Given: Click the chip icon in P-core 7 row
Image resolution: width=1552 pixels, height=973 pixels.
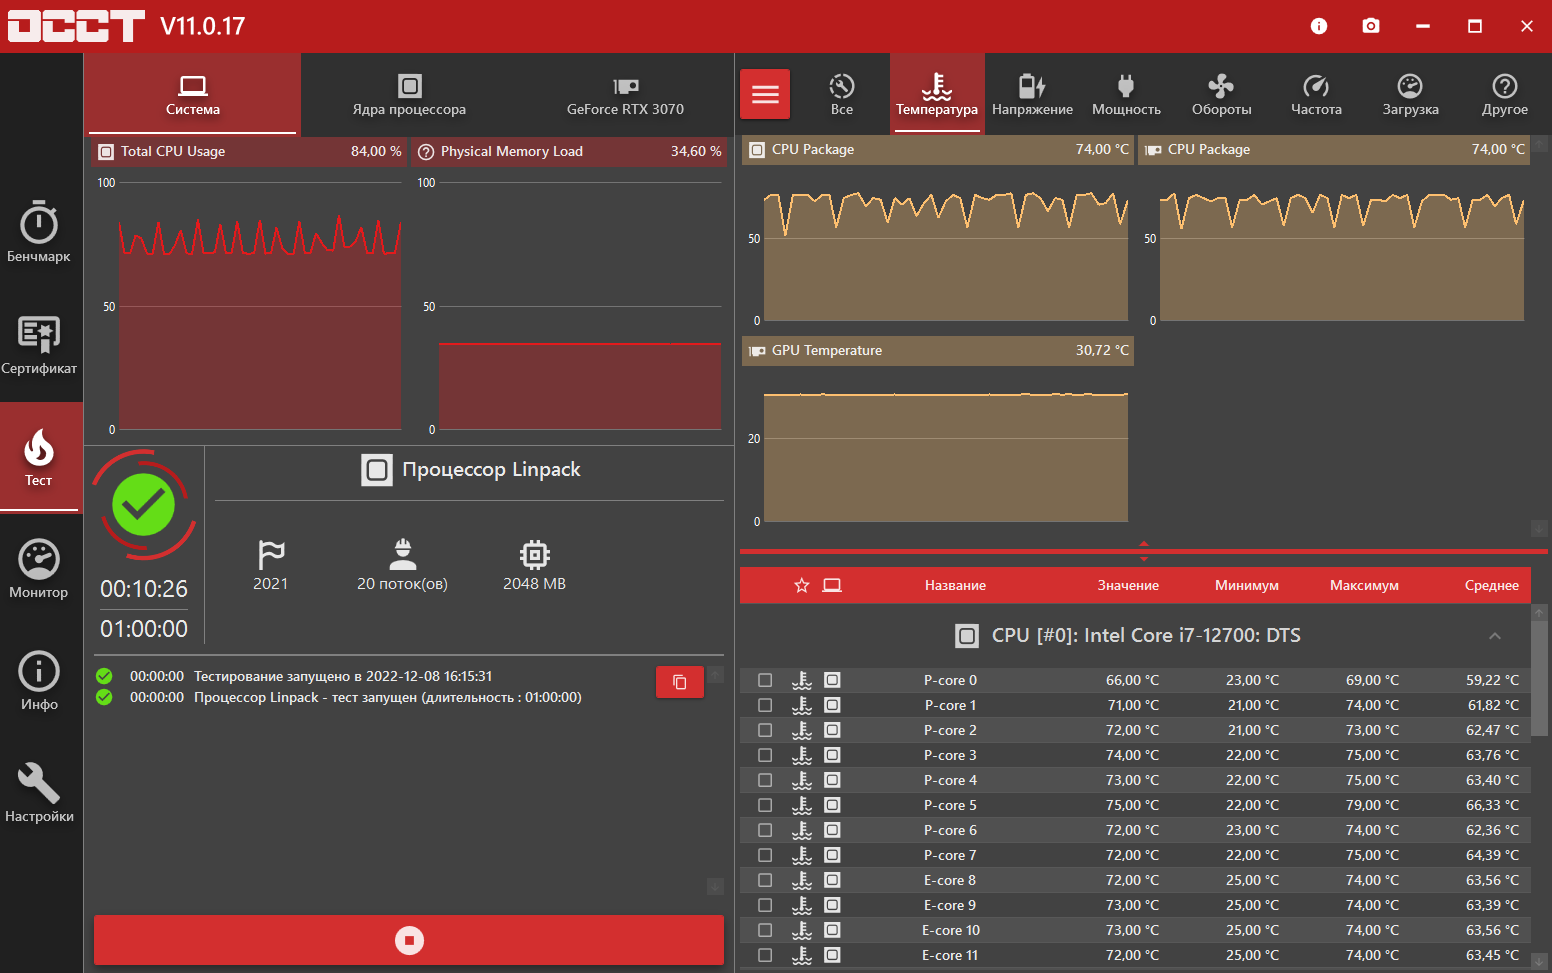Looking at the screenshot, I should (x=832, y=855).
